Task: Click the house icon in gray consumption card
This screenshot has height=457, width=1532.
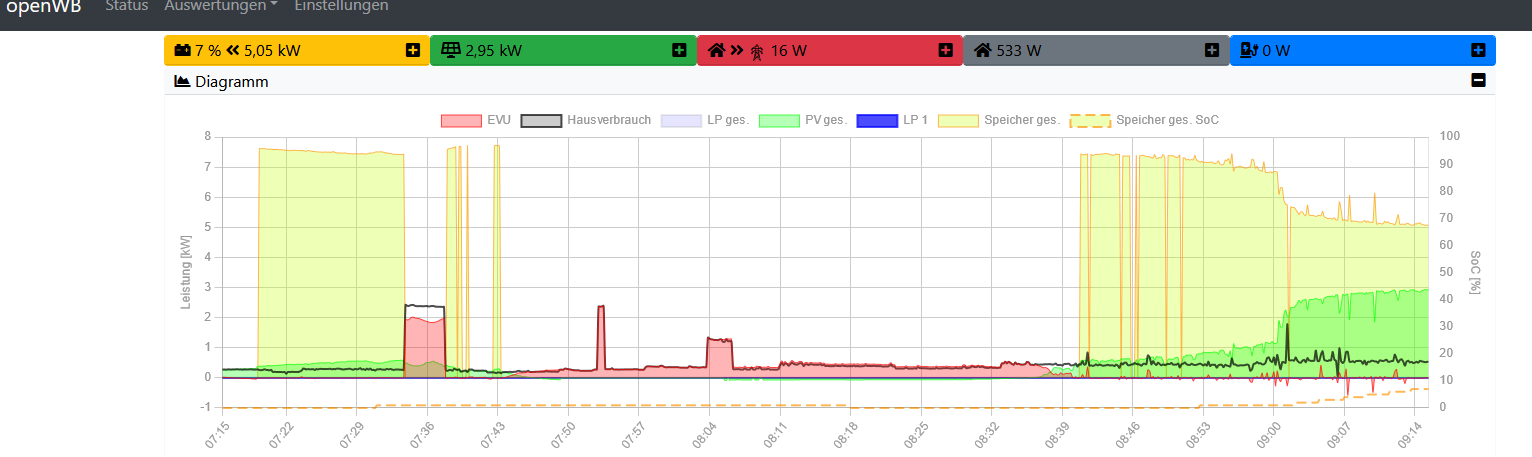Action: [x=983, y=50]
